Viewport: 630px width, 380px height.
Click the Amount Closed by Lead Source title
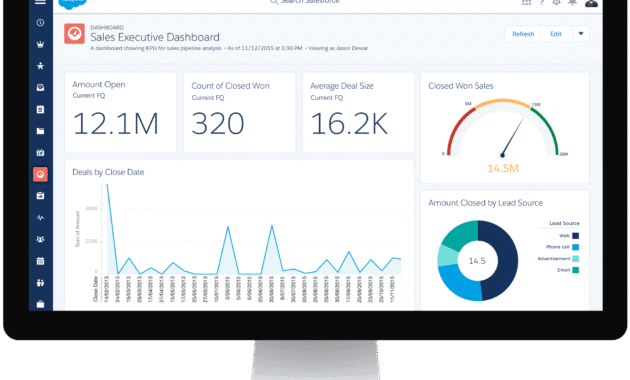point(485,203)
